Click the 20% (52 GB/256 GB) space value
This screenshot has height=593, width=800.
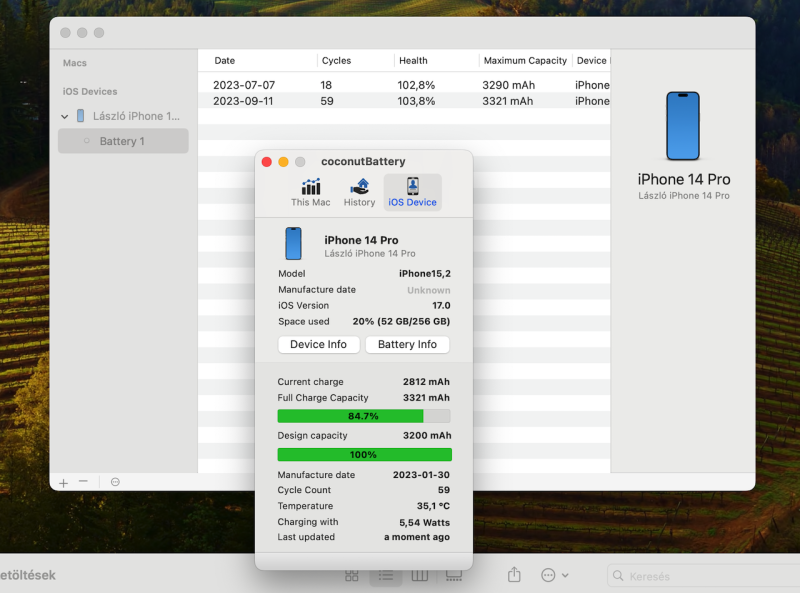[401, 322]
